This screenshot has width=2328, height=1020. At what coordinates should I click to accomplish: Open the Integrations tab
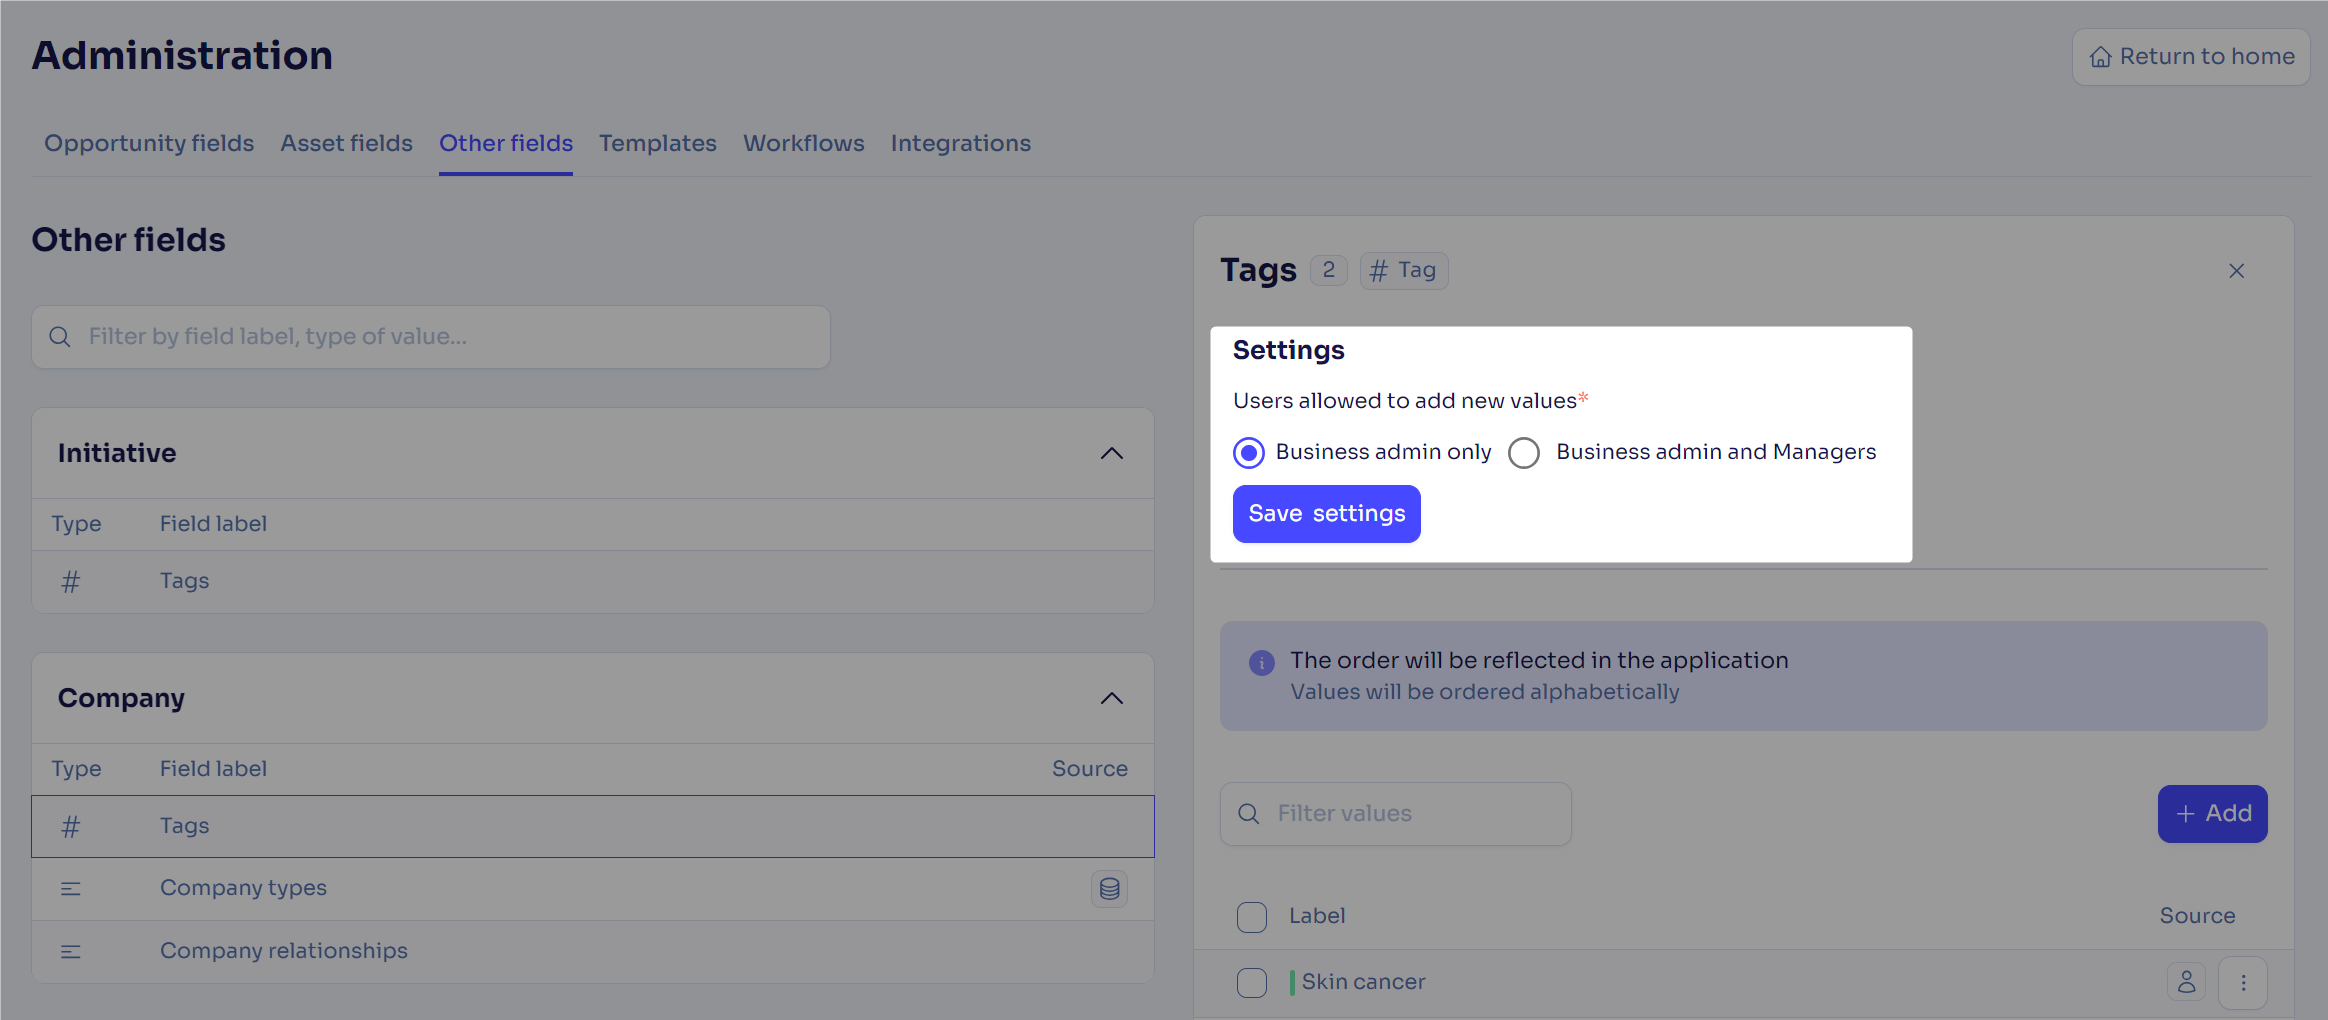961,144
